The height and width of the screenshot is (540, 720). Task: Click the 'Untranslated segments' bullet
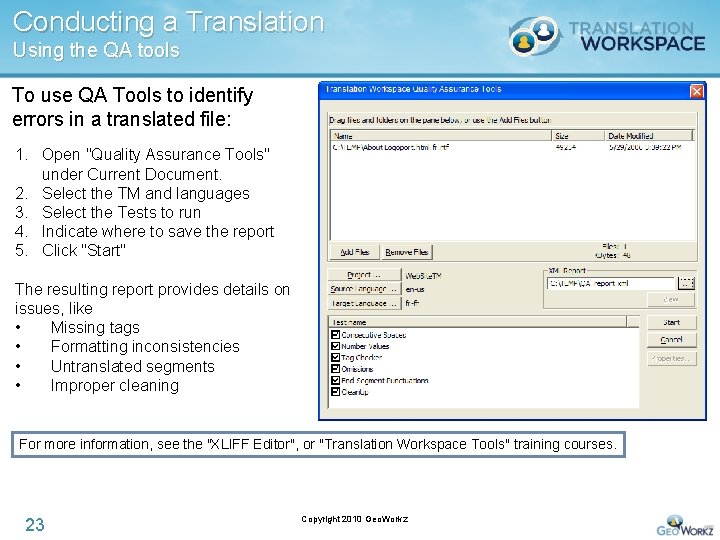pyautogui.click(x=133, y=366)
